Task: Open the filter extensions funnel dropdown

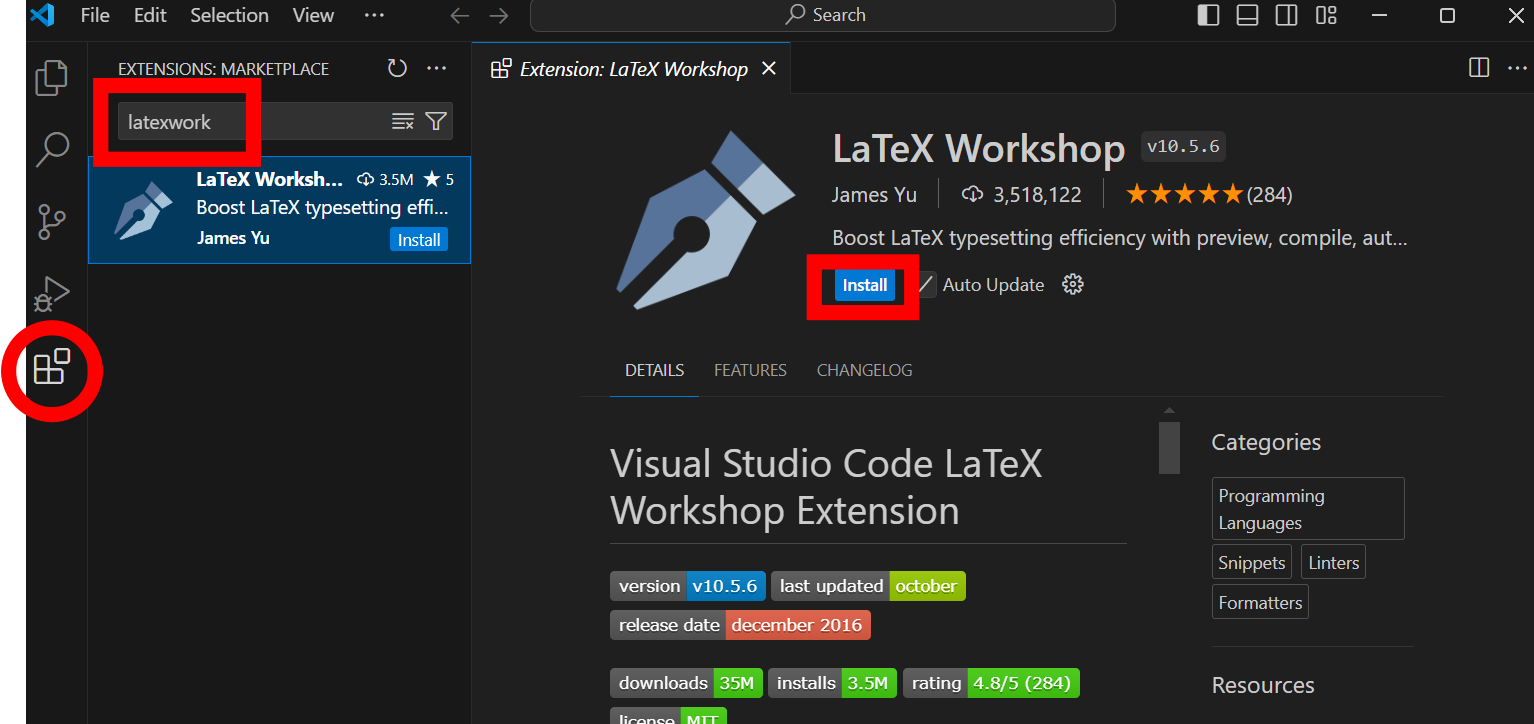Action: pyautogui.click(x=435, y=120)
